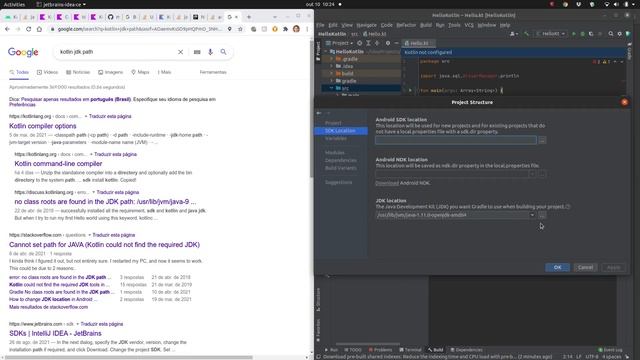Clear the Google search box with the X
The width and height of the screenshot is (640, 360).
point(180,52)
